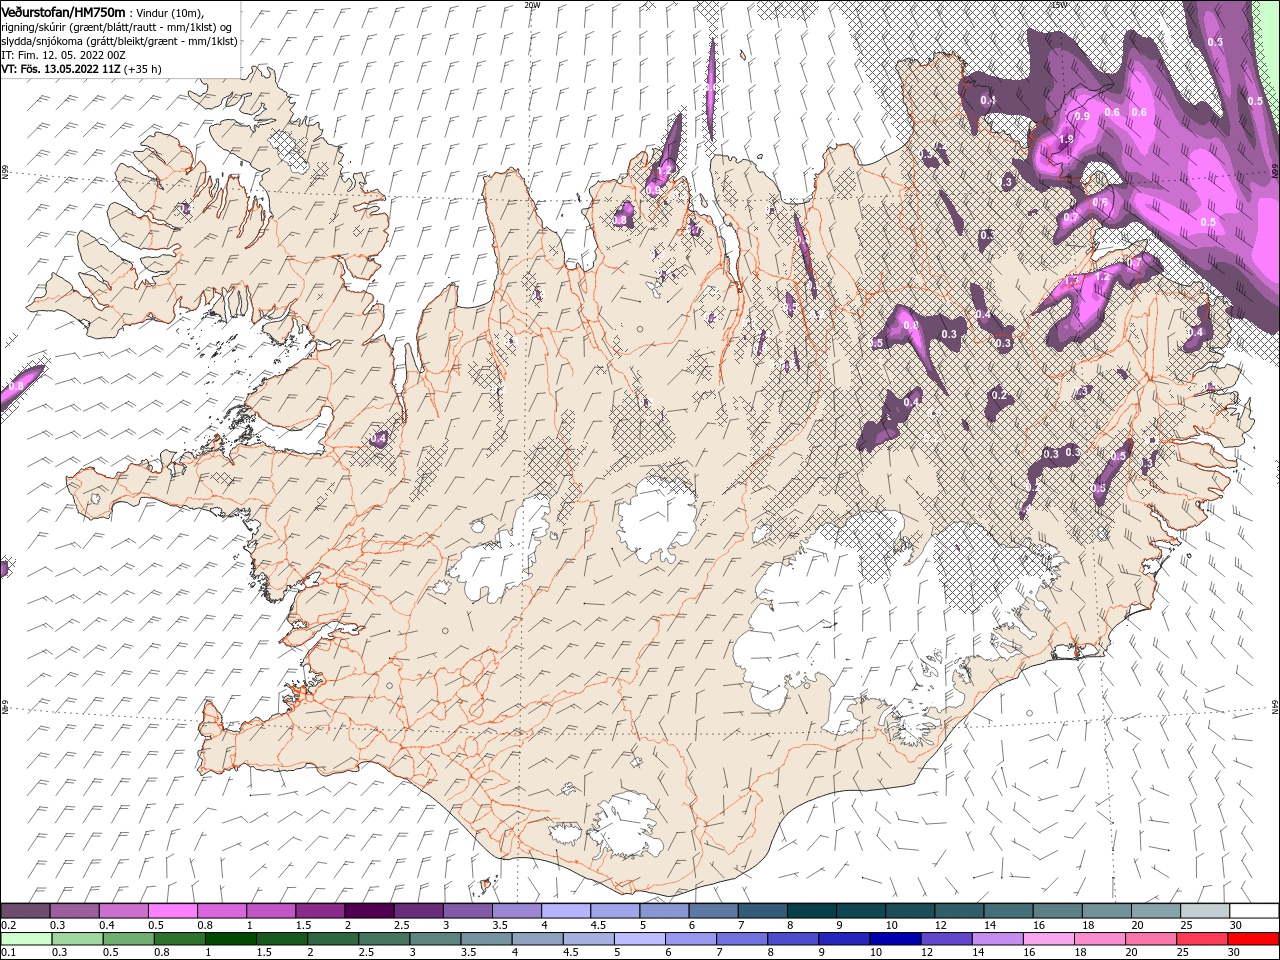1280x960 pixels.
Task: Click the '1.9' snowfall value on the map
Action: (1066, 139)
